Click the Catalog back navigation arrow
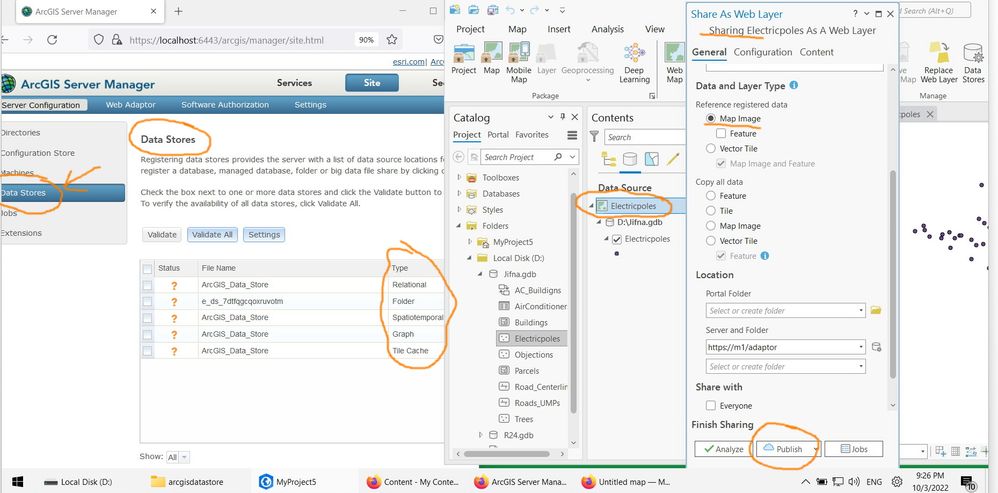The image size is (998, 493). pyautogui.click(x=459, y=156)
